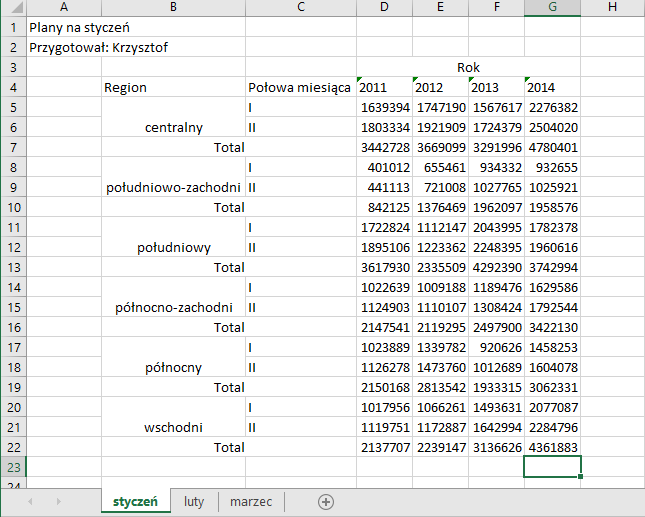The height and width of the screenshot is (517, 645).
Task: Switch to the luty sheet tab
Action: (x=193, y=501)
